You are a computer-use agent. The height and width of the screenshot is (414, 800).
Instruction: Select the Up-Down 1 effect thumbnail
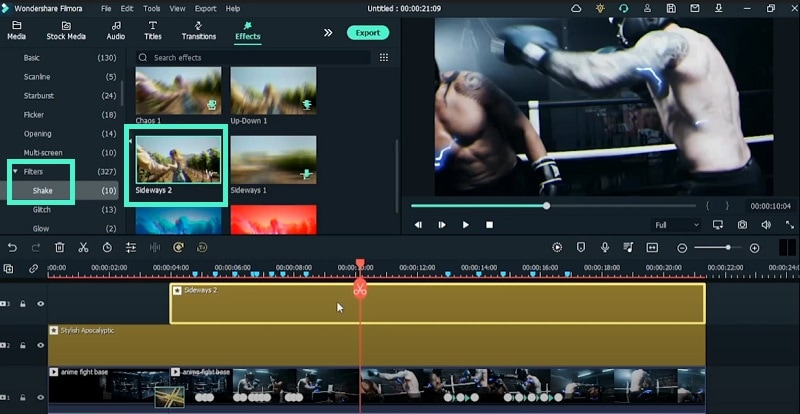coord(273,90)
